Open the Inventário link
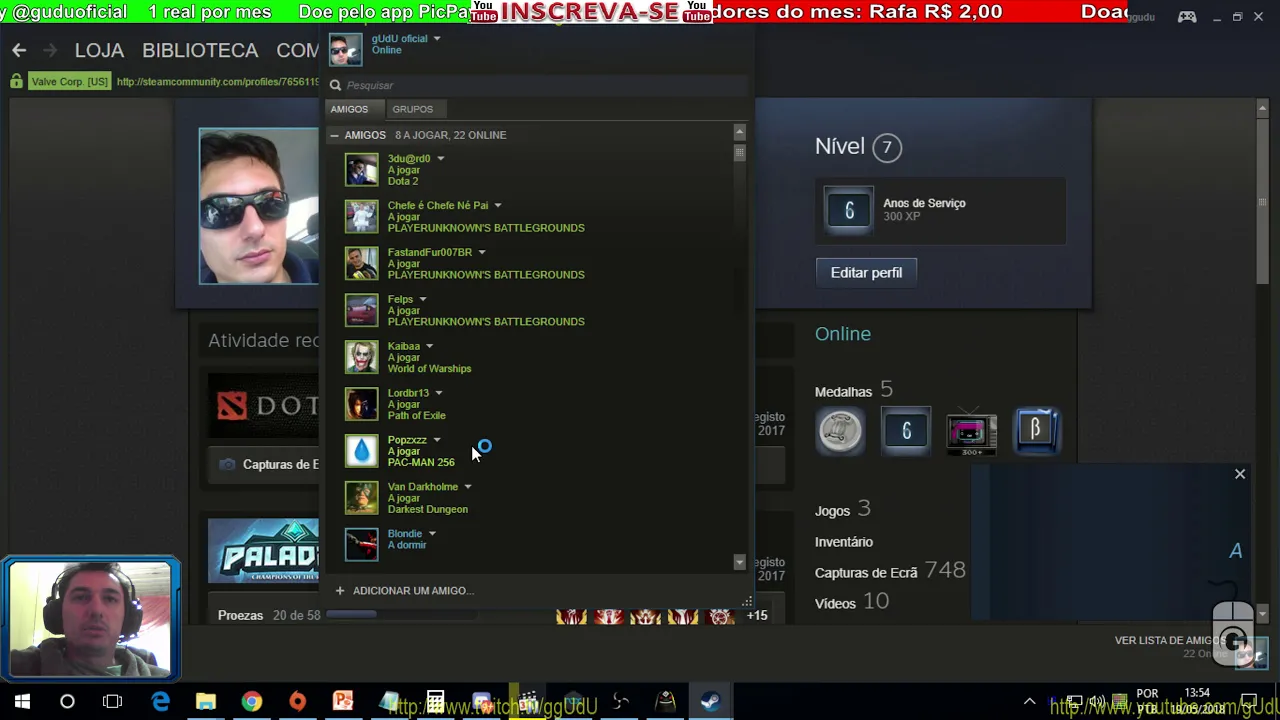This screenshot has width=1280, height=720. [x=844, y=542]
